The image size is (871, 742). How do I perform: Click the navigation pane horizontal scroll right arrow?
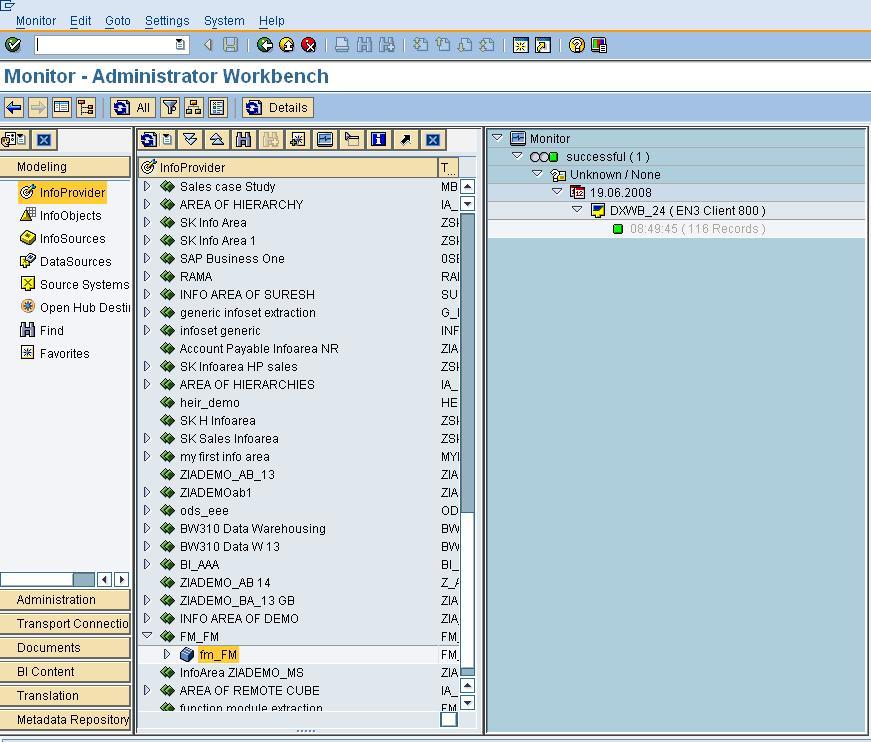[x=122, y=579]
